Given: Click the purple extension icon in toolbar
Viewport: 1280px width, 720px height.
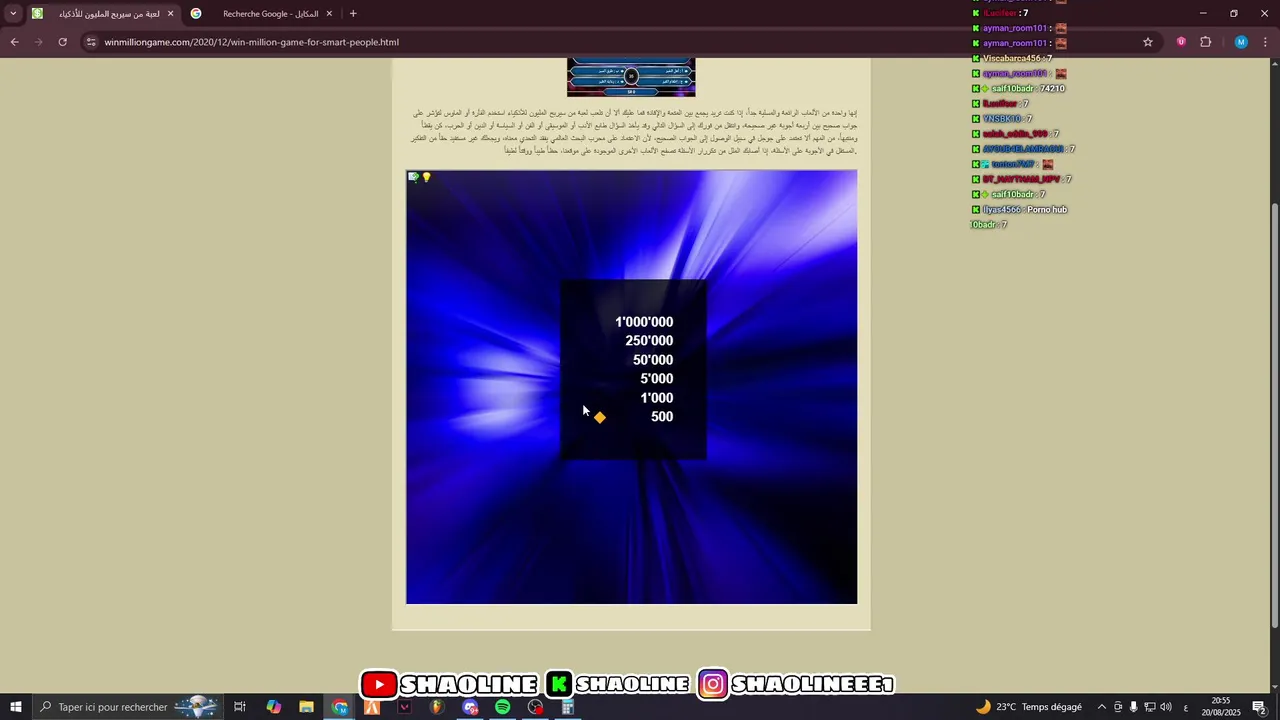Looking at the screenshot, I should [1181, 42].
